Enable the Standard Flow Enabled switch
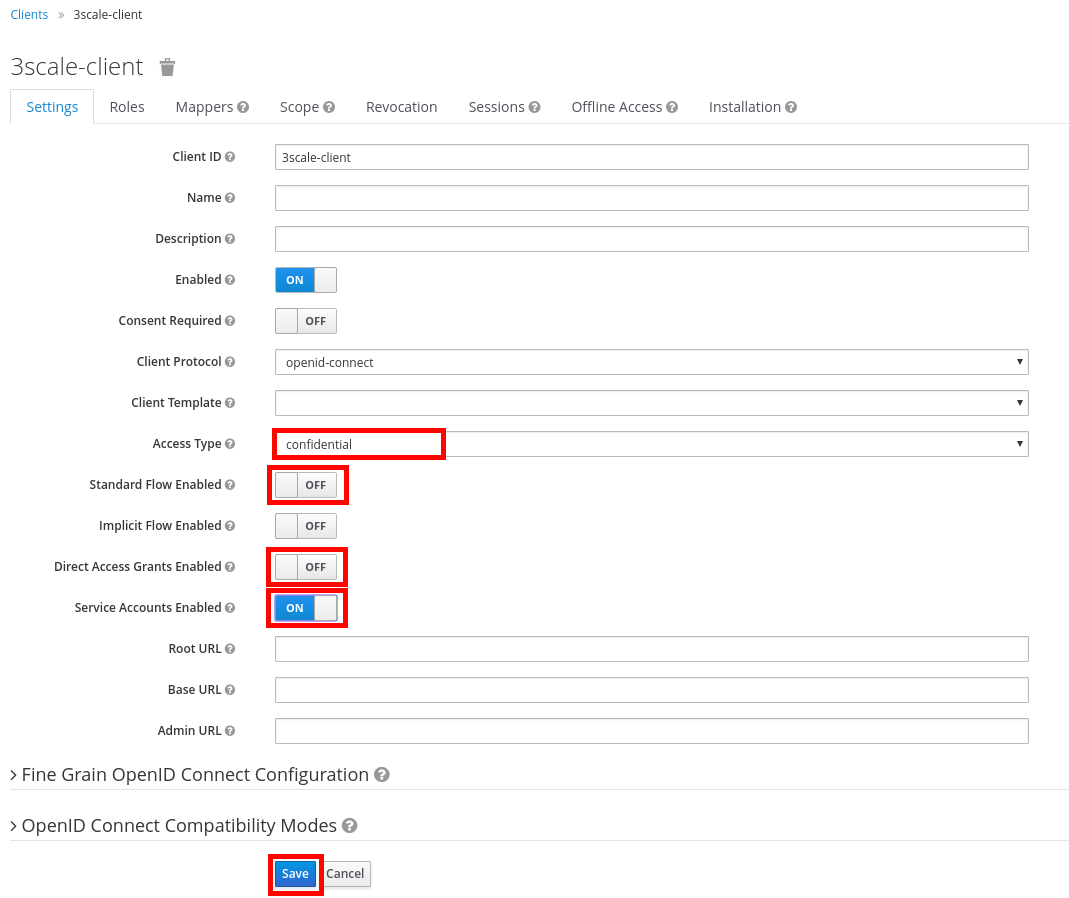The height and width of the screenshot is (898, 1069). click(305, 485)
